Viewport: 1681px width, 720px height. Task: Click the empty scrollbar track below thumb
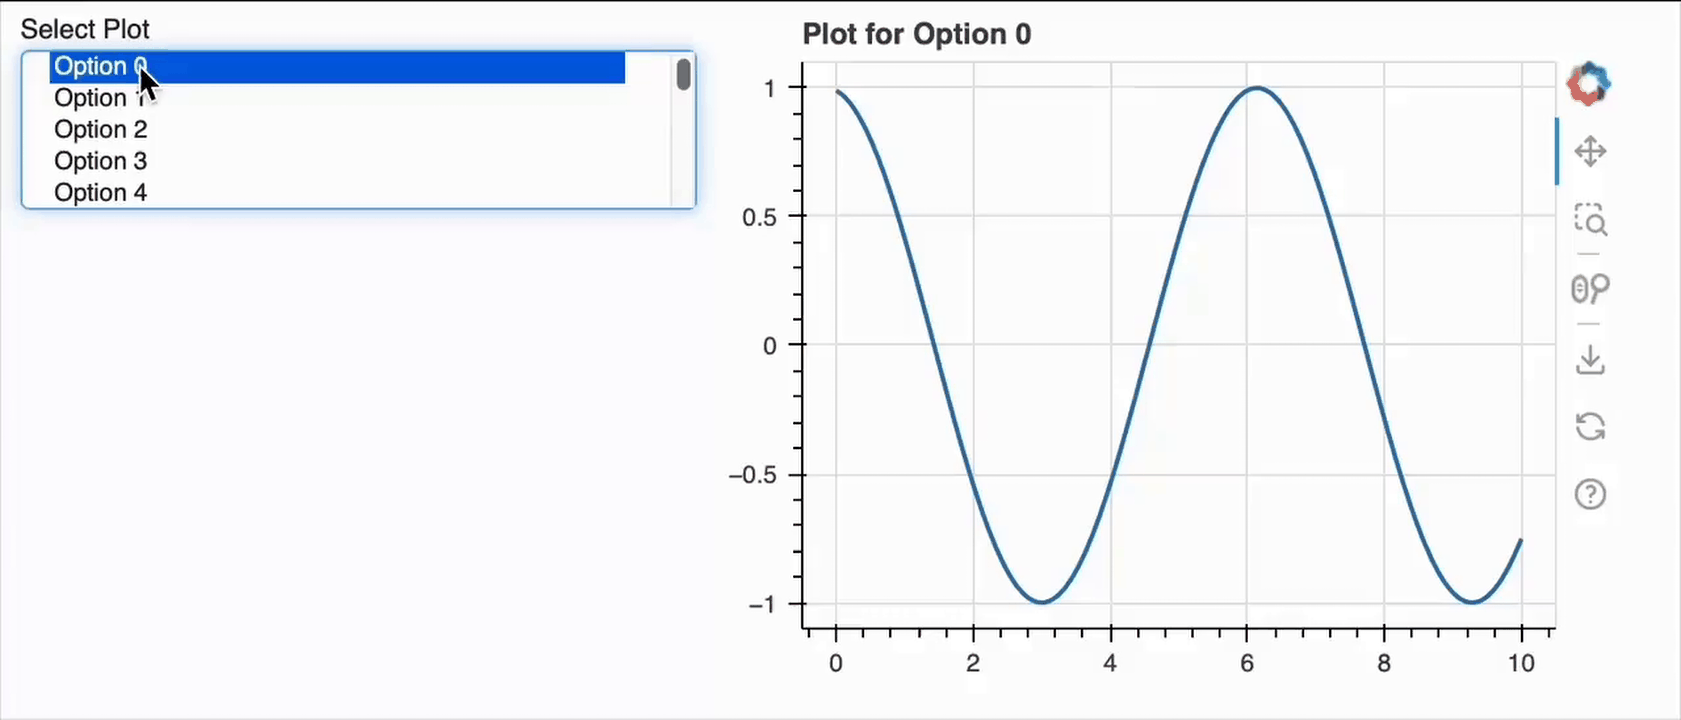pos(684,150)
